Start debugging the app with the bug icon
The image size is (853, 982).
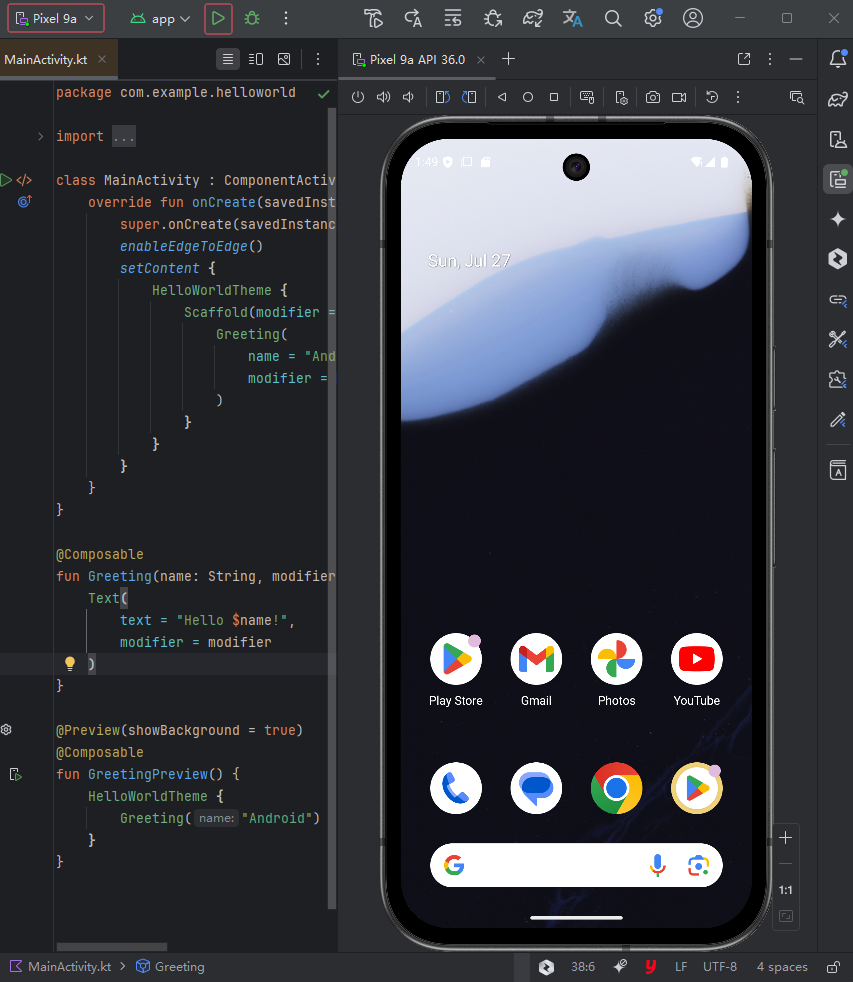coord(252,18)
